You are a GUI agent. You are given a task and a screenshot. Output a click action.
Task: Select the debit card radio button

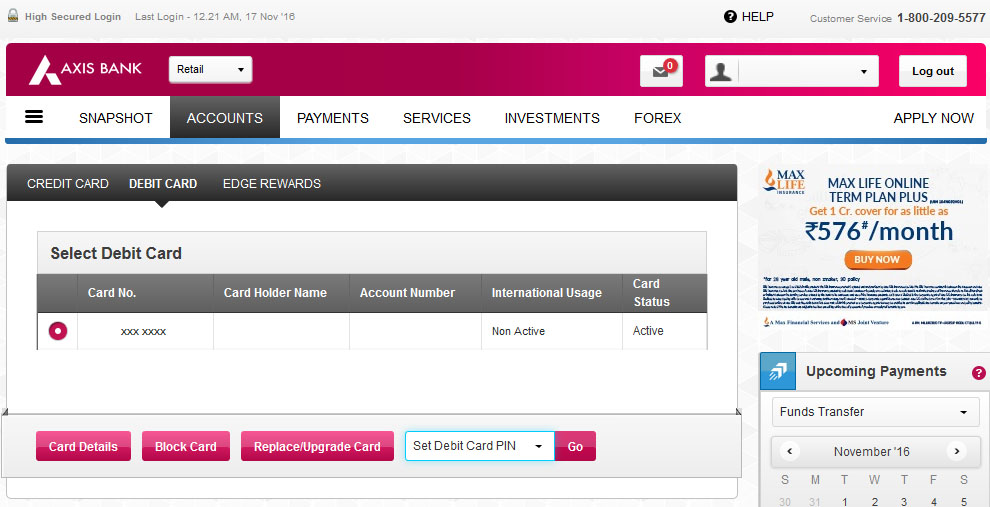pos(58,331)
